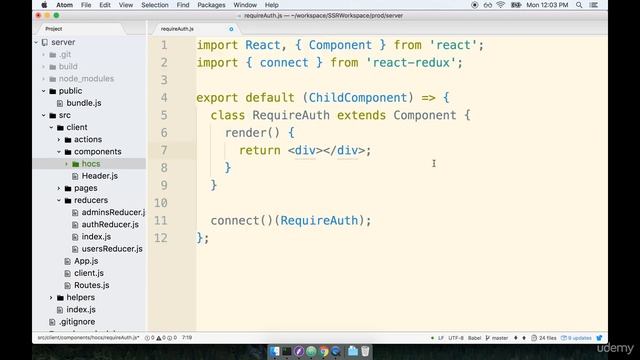Viewport: 640px width, 360px height.
Task: Open App.js file
Action: coord(86,261)
